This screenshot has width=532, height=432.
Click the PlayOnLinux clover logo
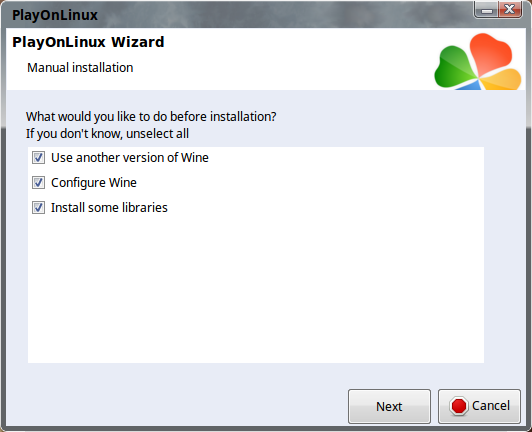[478, 61]
